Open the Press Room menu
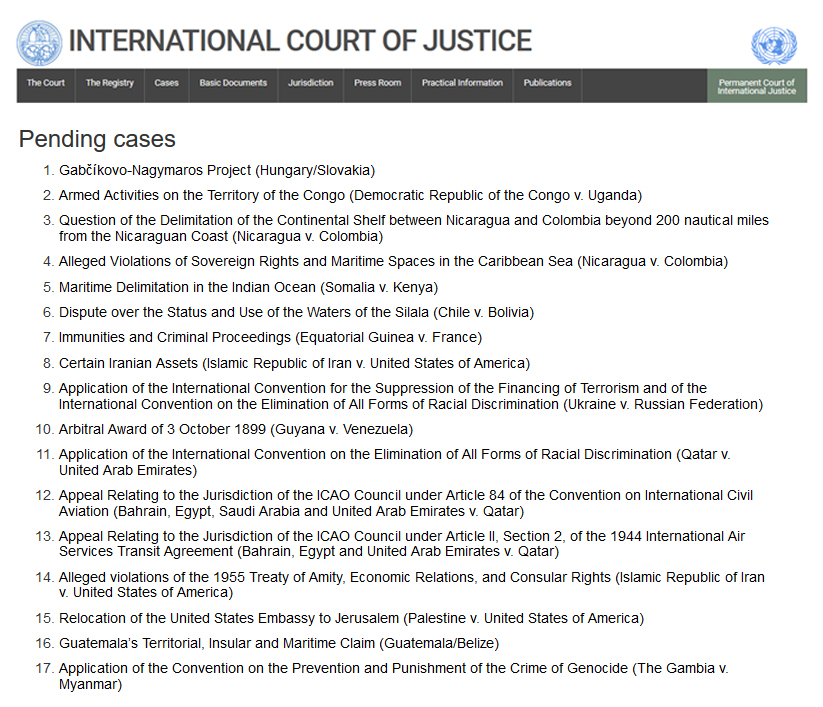 pos(377,84)
